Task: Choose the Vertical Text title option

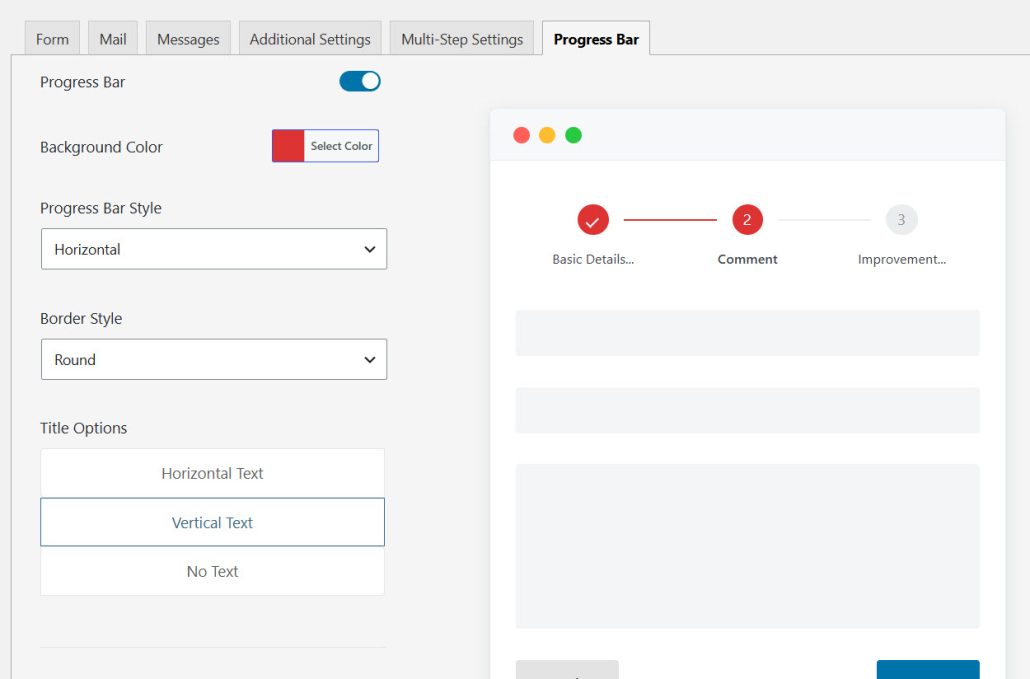Action: click(x=212, y=522)
